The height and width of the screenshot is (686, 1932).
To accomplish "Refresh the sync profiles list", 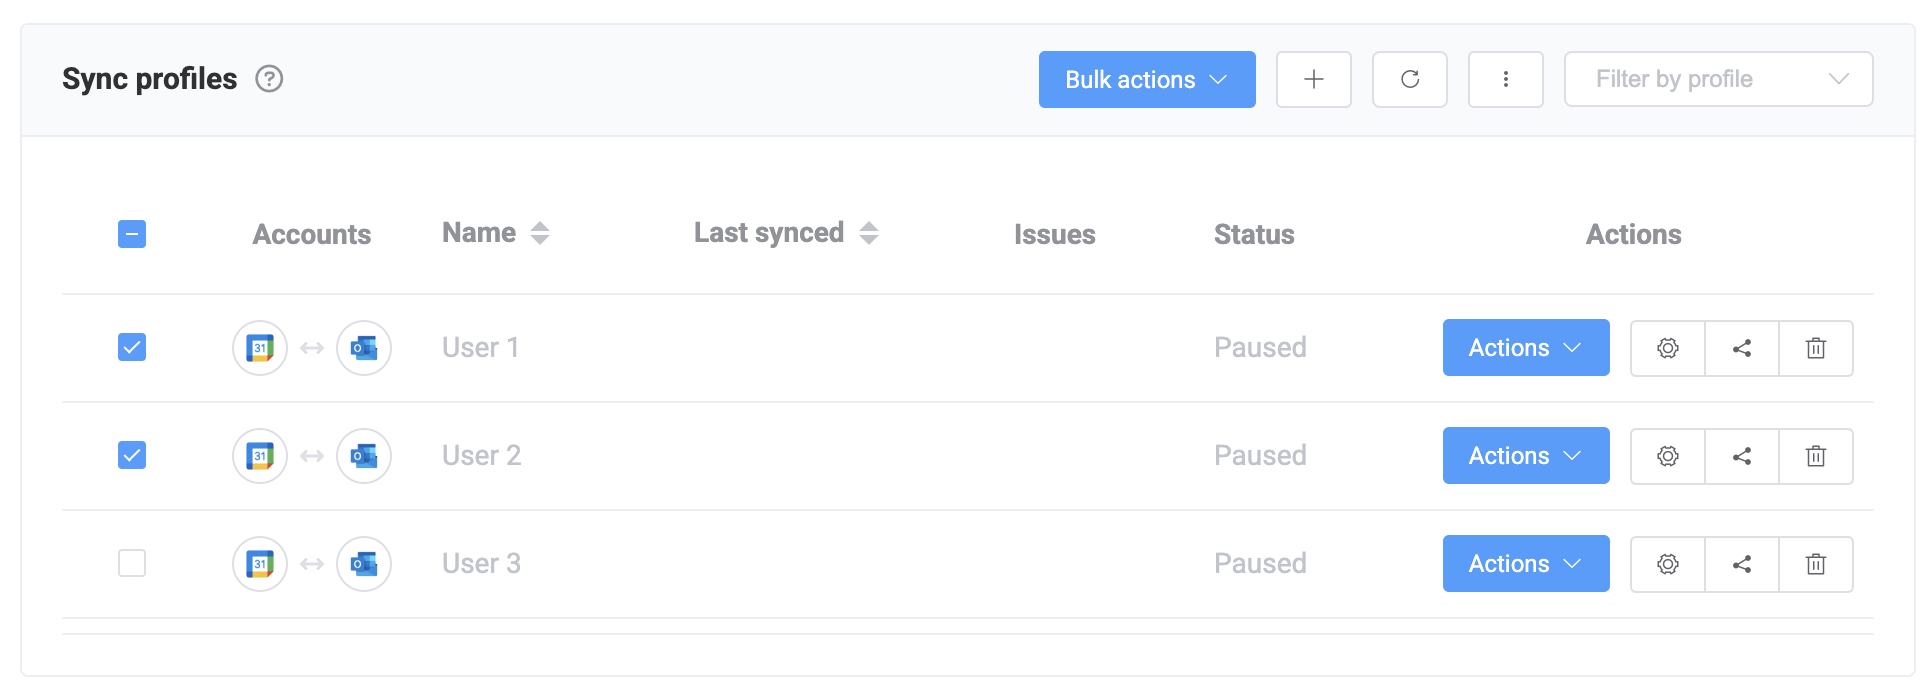I will click(x=1409, y=79).
